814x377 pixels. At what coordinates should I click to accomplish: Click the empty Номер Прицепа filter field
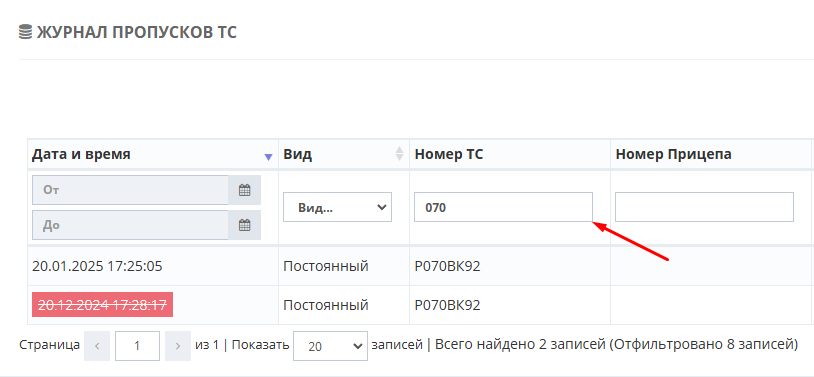pyautogui.click(x=704, y=207)
